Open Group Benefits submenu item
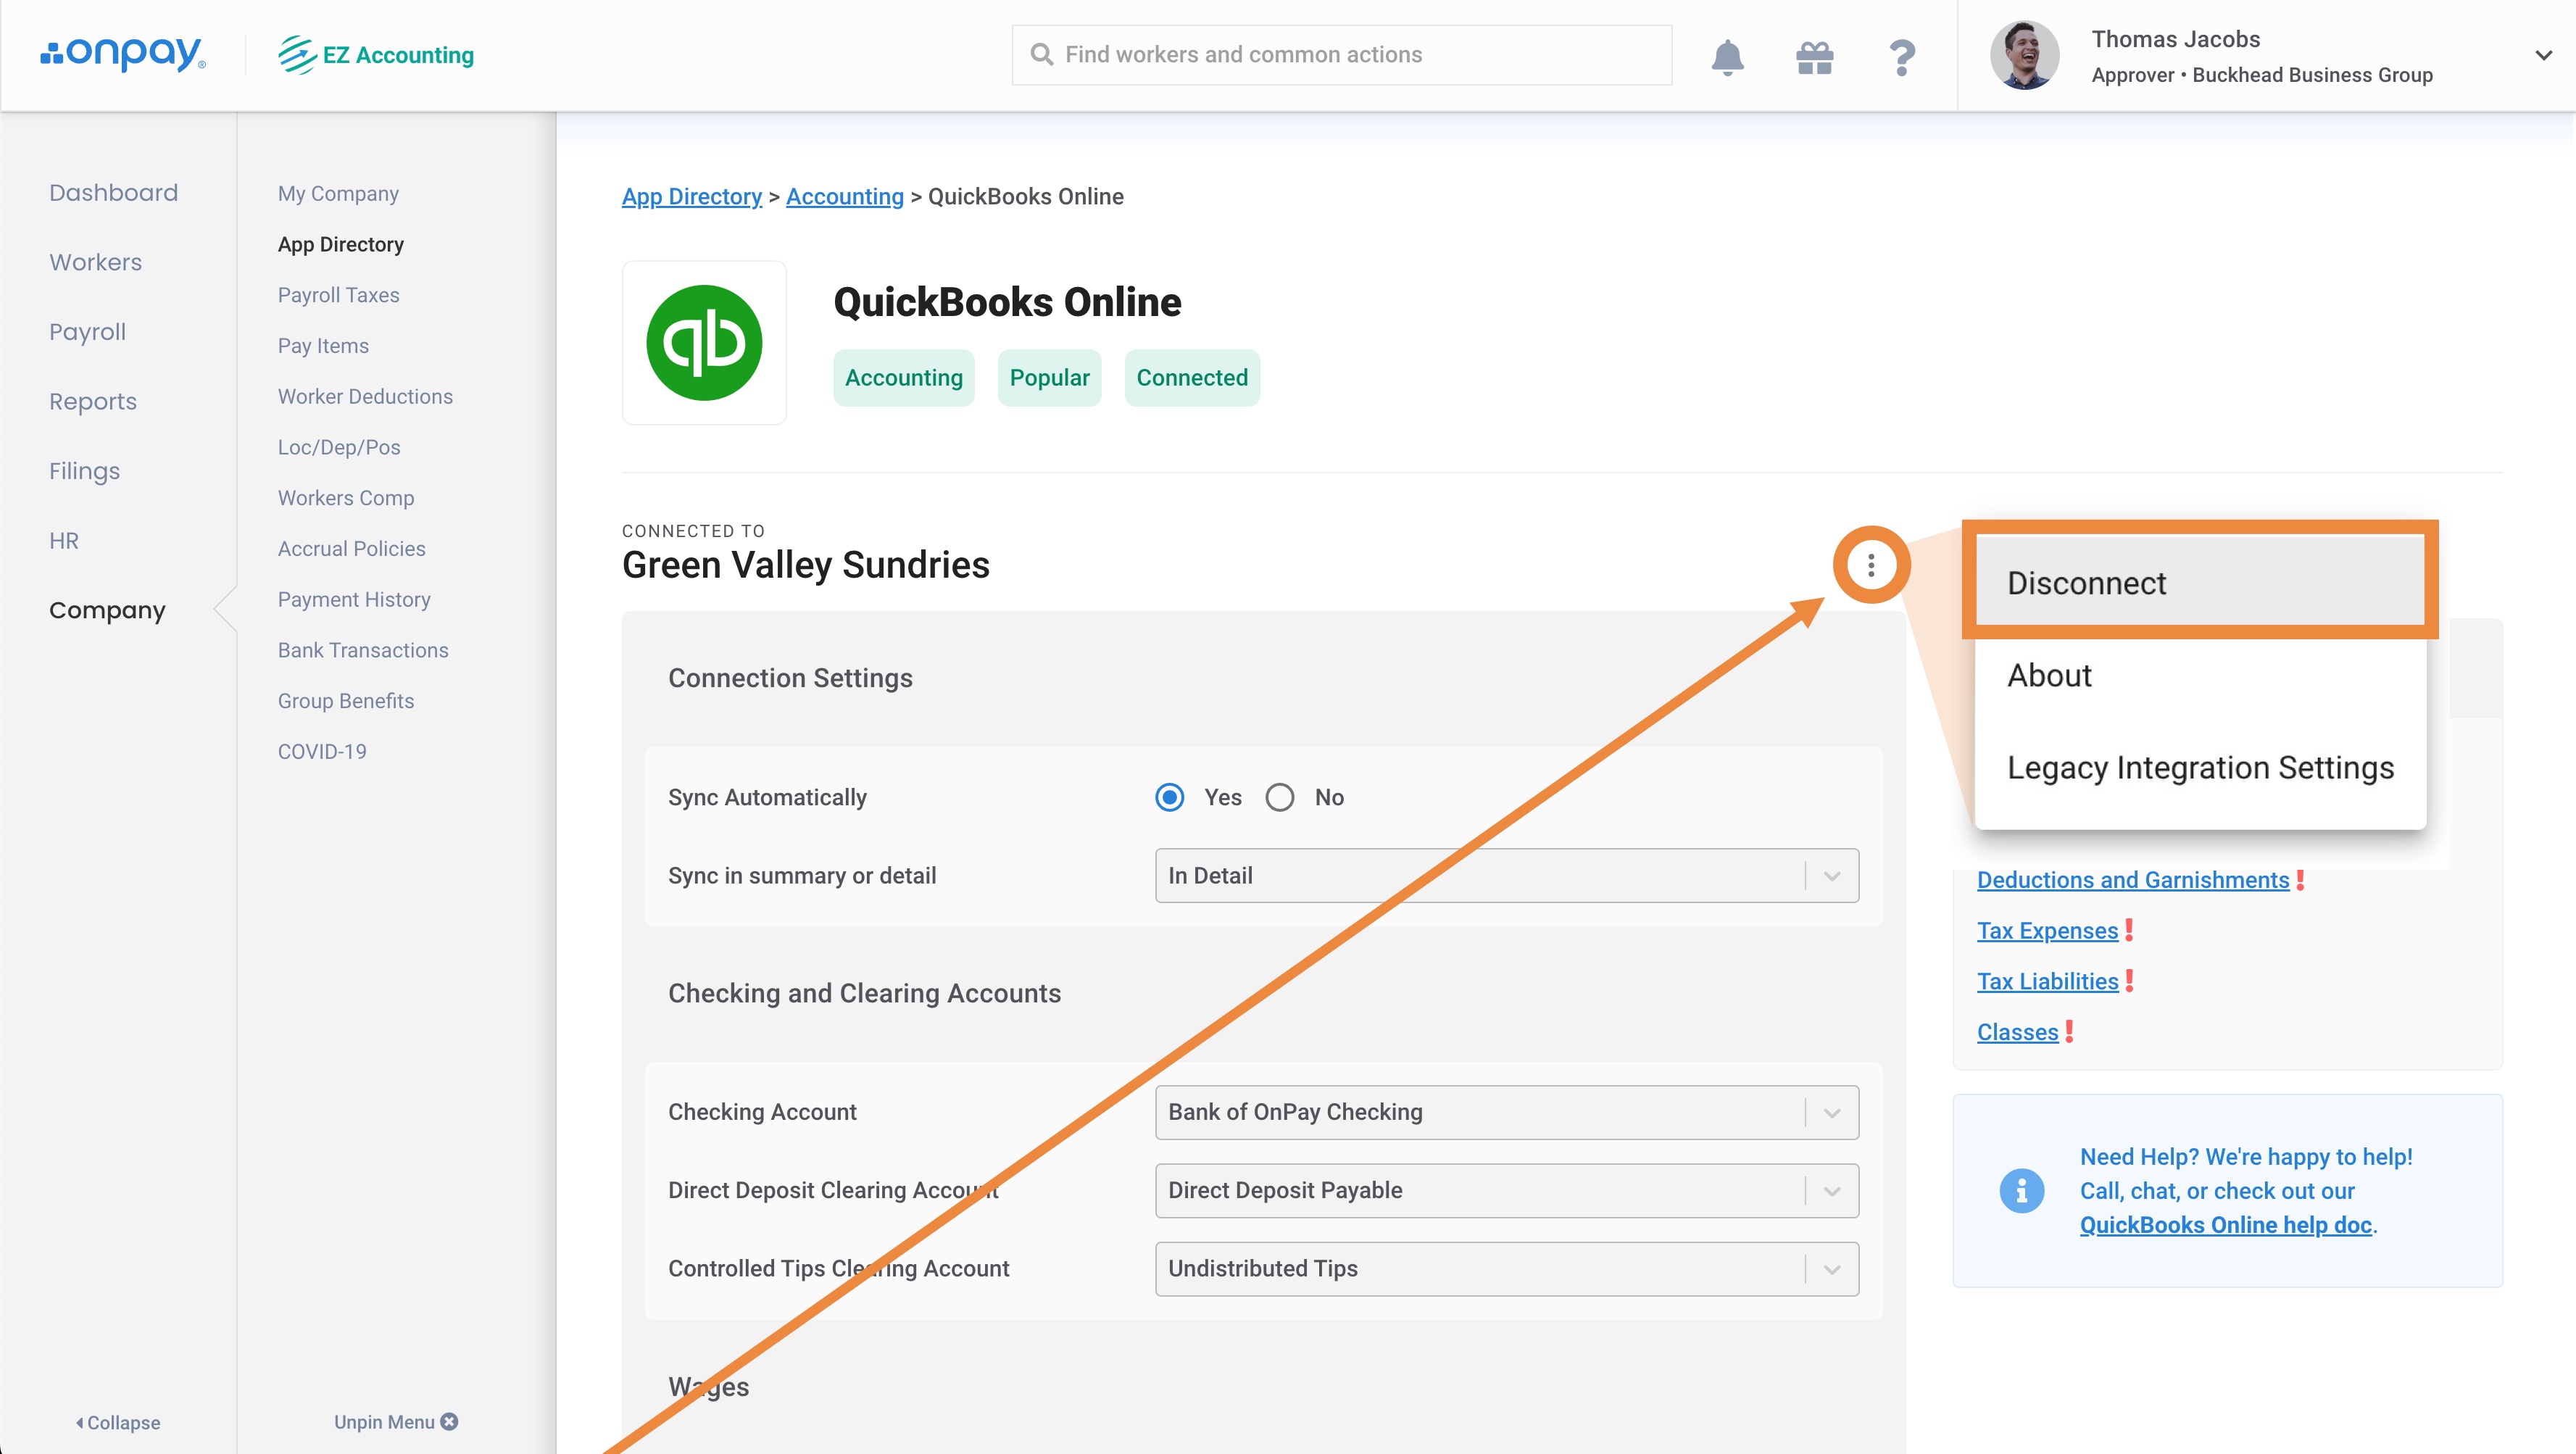Viewport: 2576px width, 1454px height. [346, 701]
